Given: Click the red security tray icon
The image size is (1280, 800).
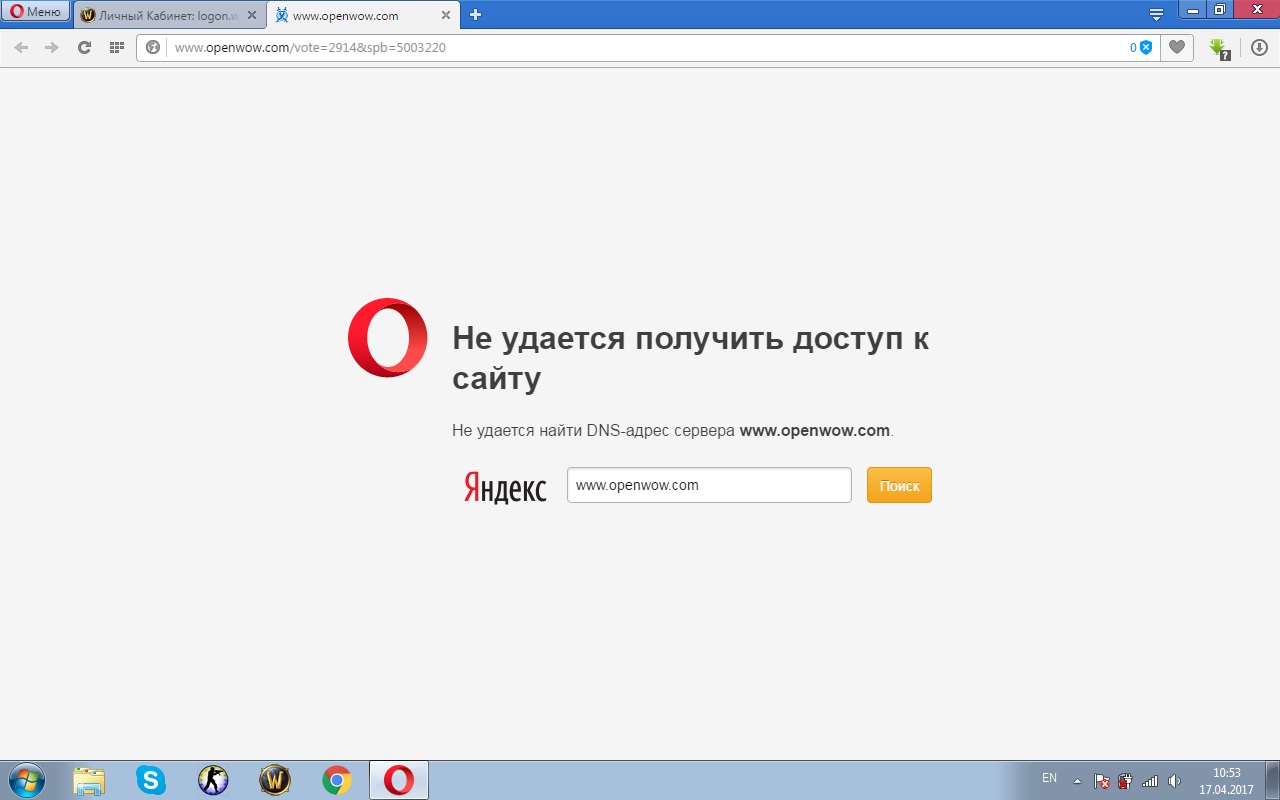Looking at the screenshot, I should click(x=1125, y=781).
